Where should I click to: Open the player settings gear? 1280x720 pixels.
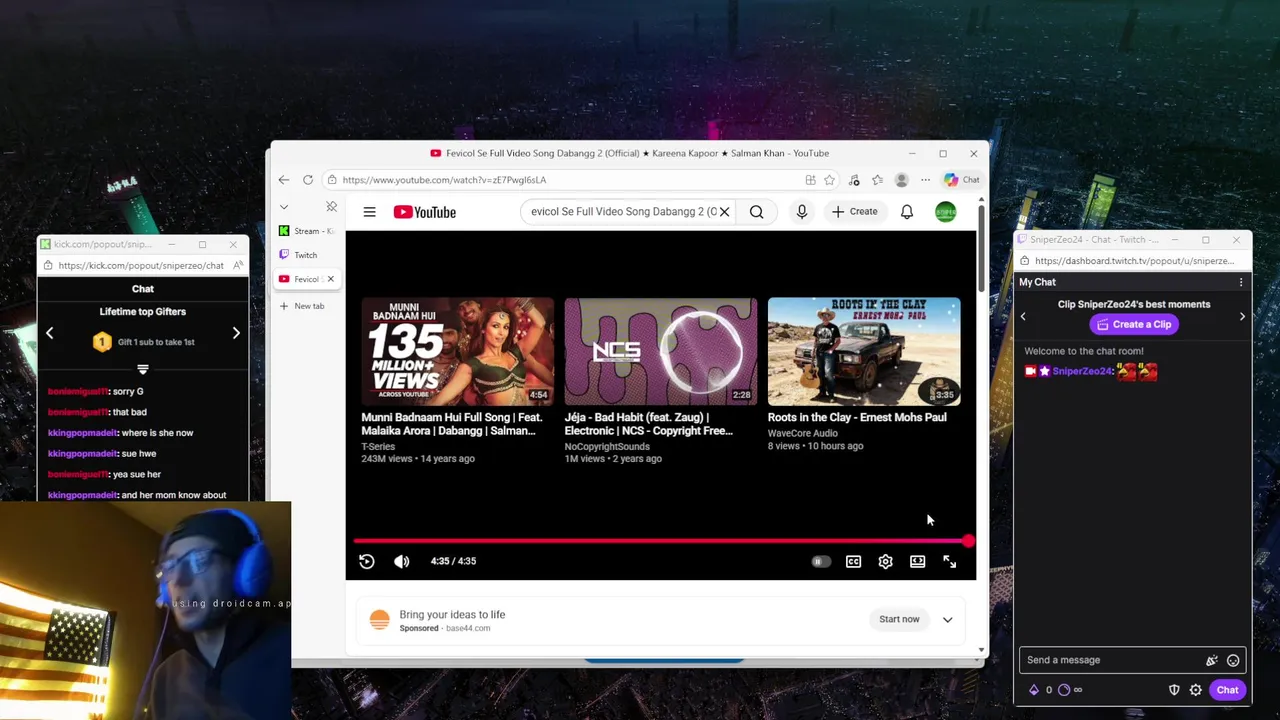(885, 561)
